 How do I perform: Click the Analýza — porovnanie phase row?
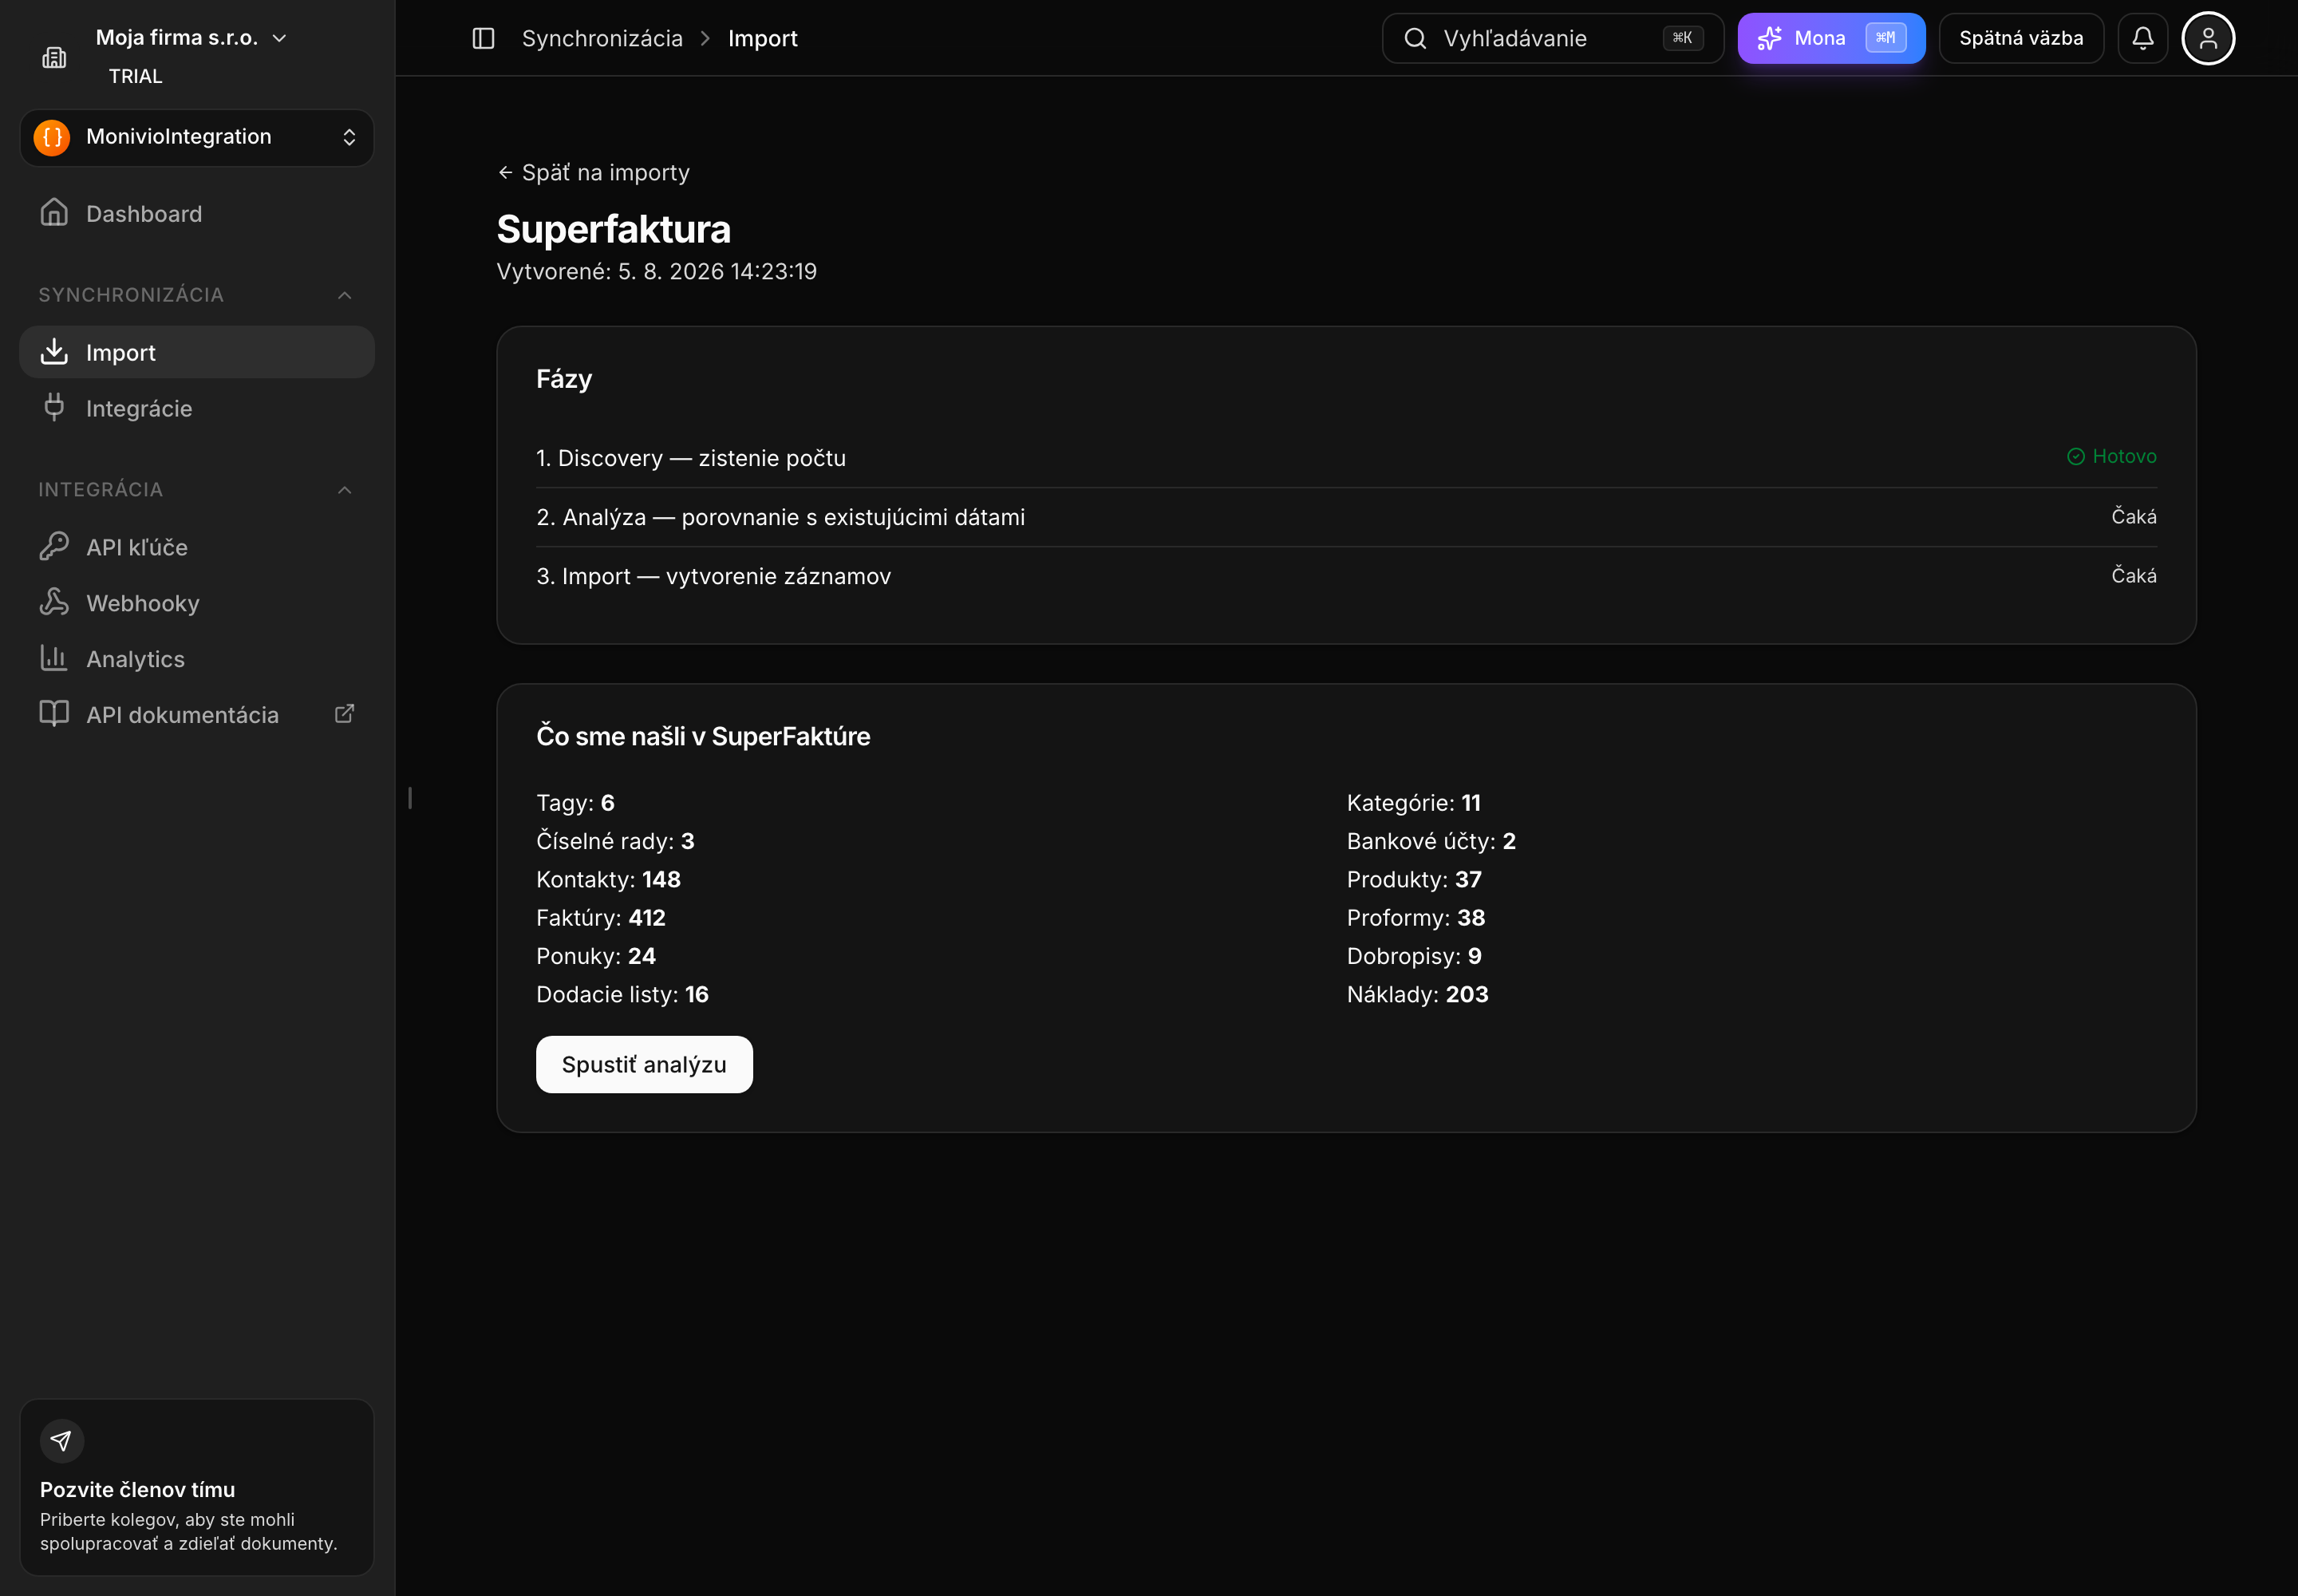point(1346,517)
